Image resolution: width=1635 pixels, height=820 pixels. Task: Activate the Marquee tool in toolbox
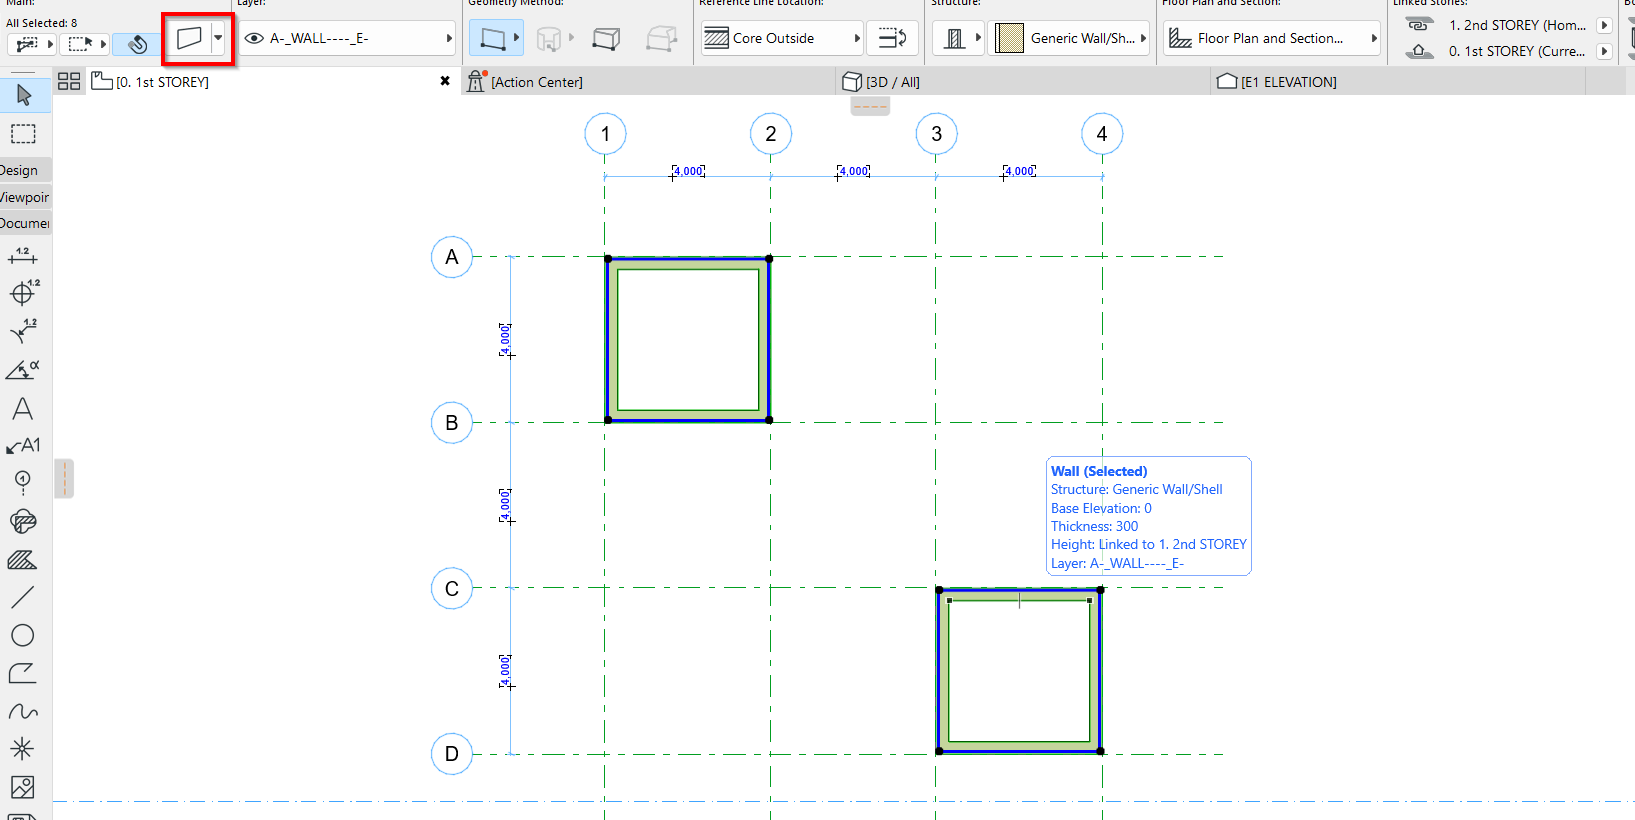(x=23, y=134)
